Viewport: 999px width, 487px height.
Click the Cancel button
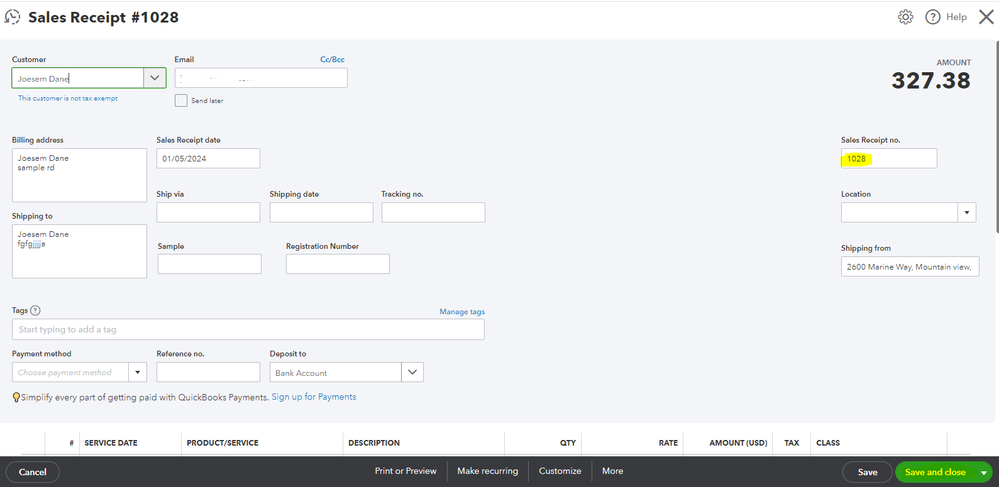(x=32, y=472)
